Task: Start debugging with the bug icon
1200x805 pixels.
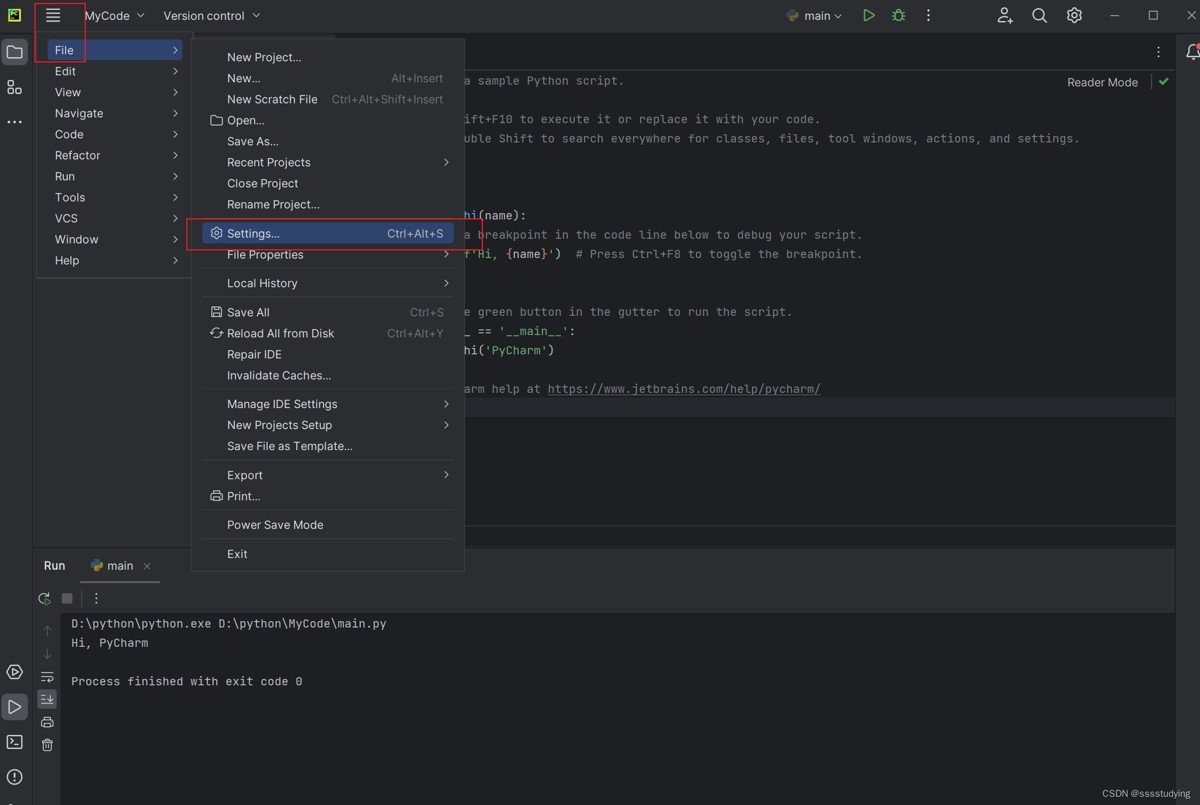Action: pos(898,16)
